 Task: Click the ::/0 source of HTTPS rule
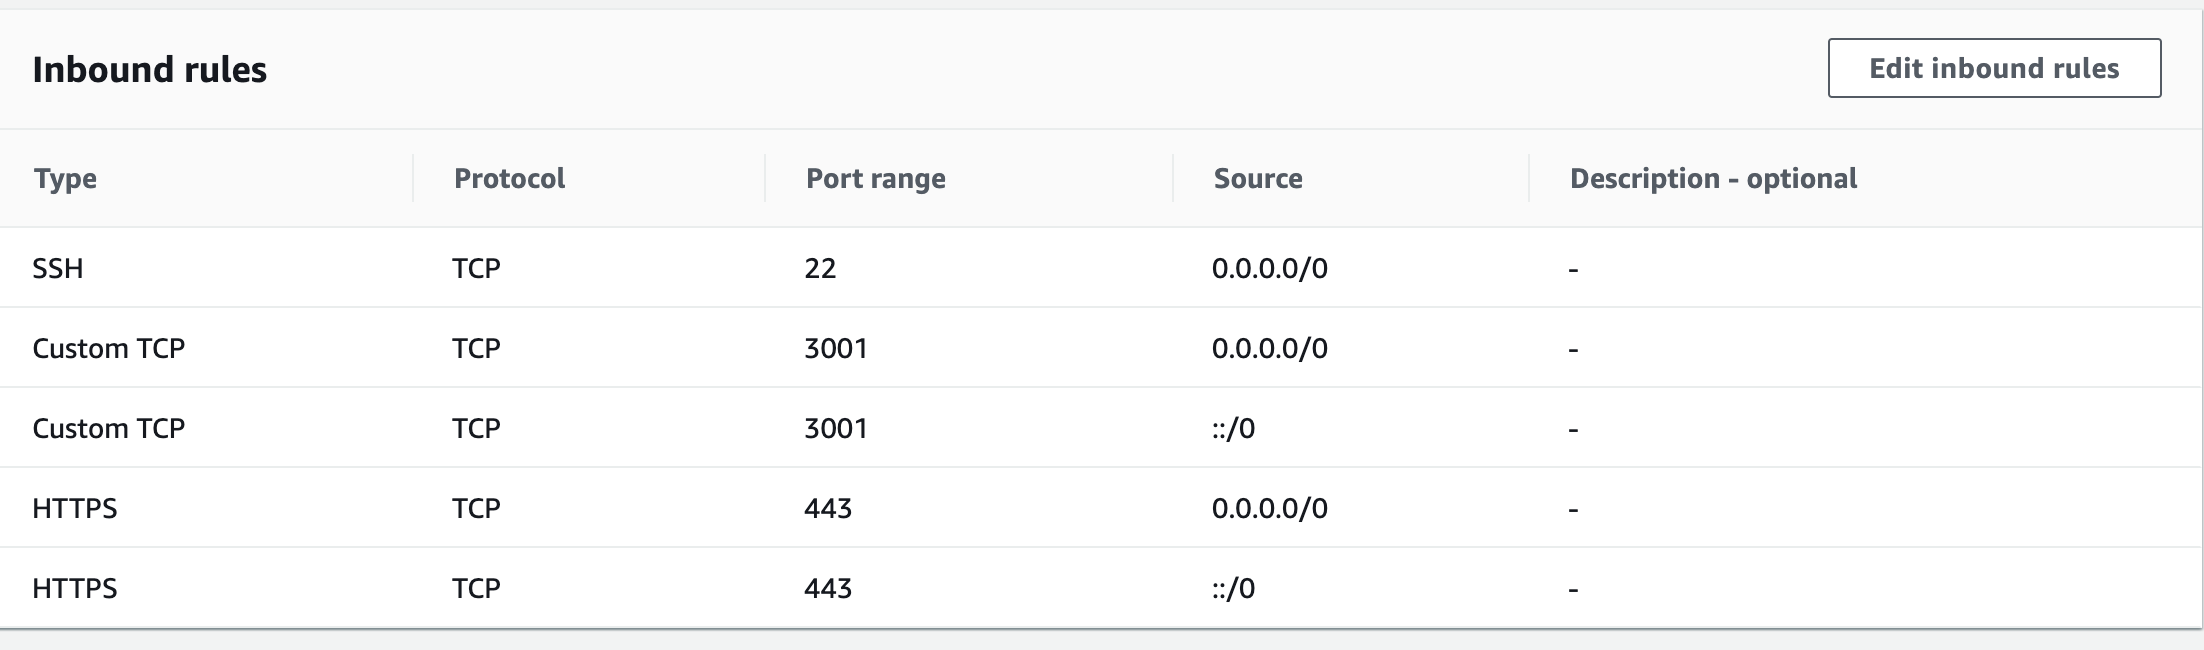(1233, 588)
